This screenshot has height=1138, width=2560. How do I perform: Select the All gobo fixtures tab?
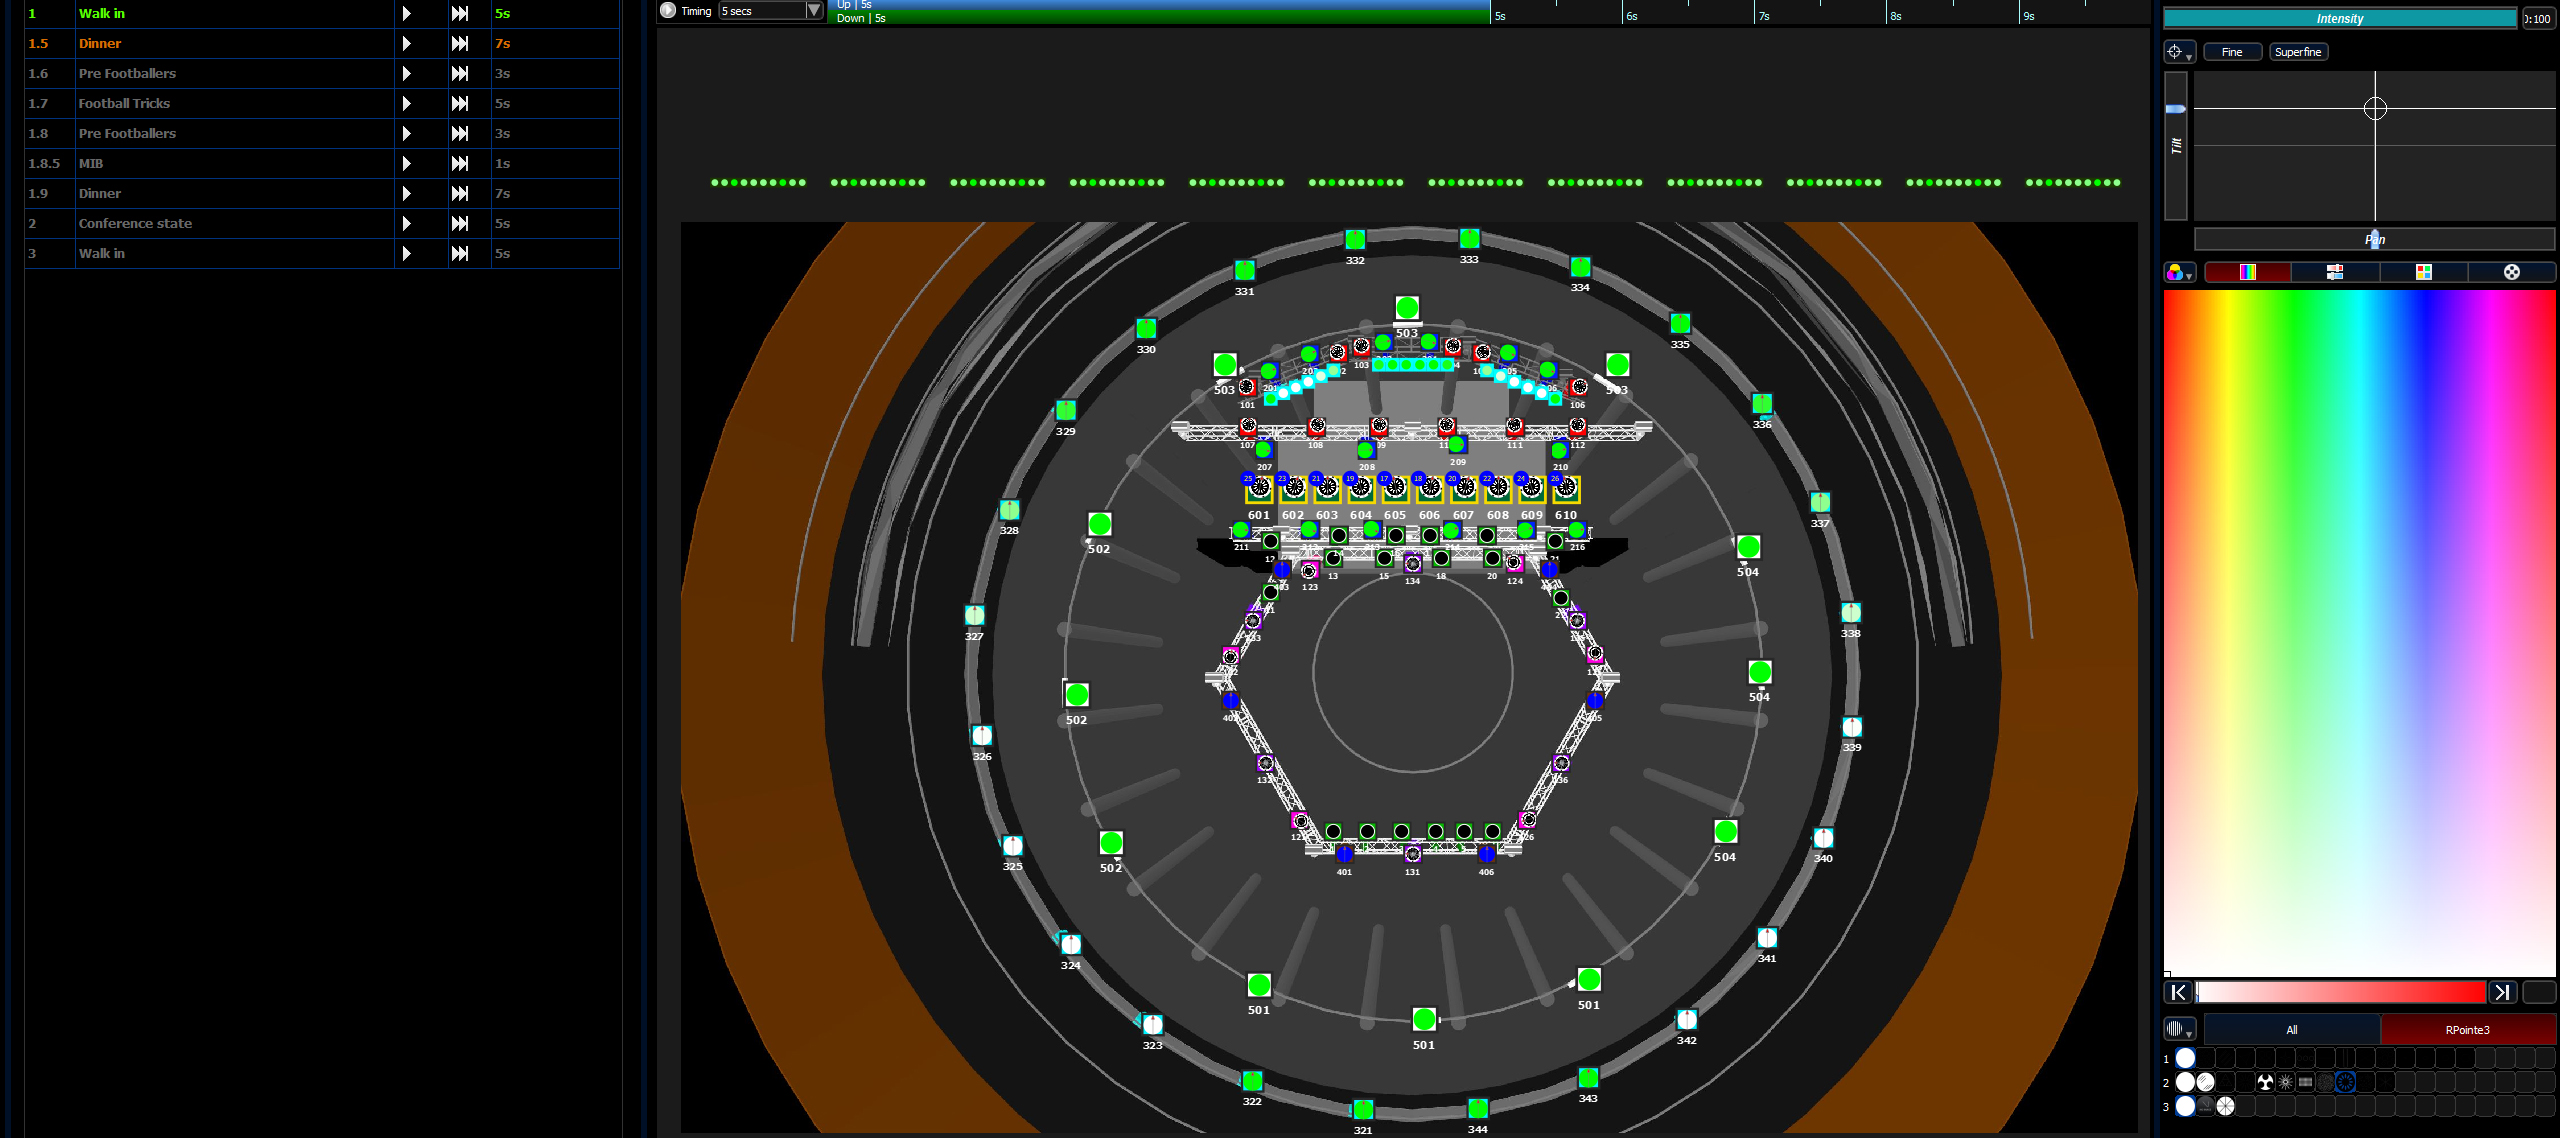(x=2291, y=1029)
